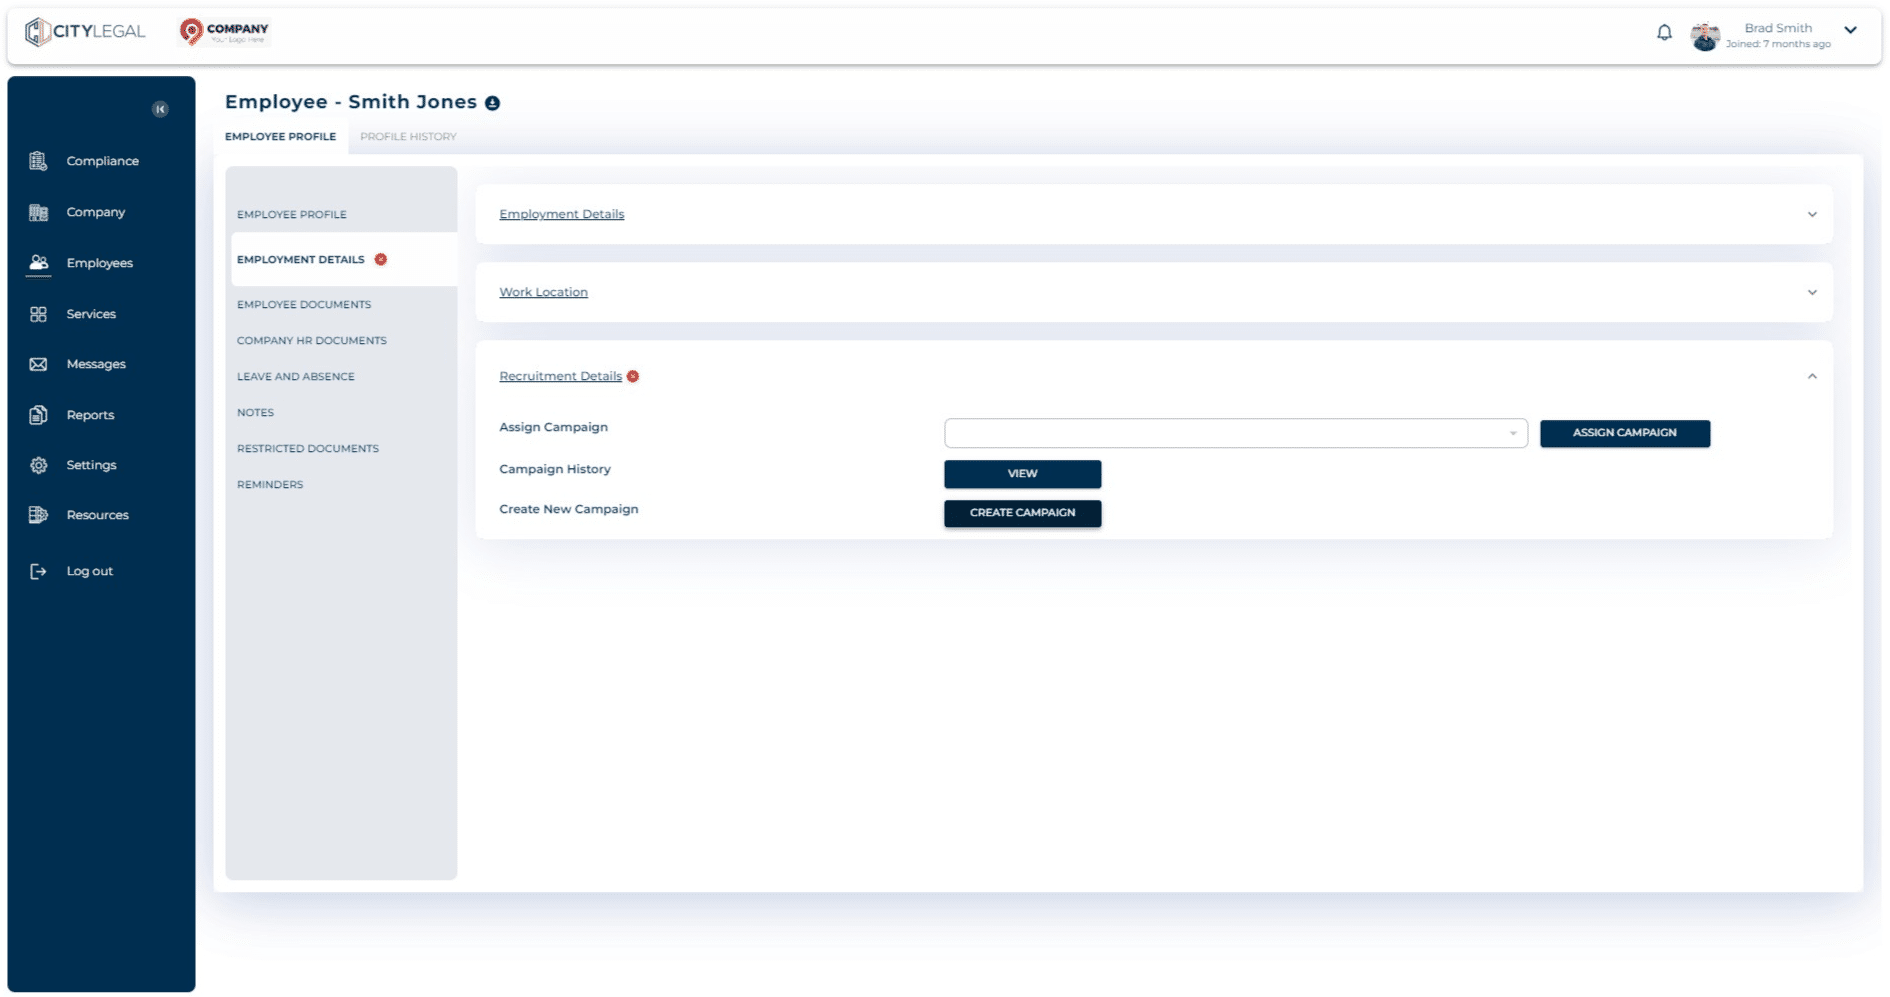The height and width of the screenshot is (997, 1890).
Task: Click the Resources icon in sidebar
Action: [x=38, y=515]
